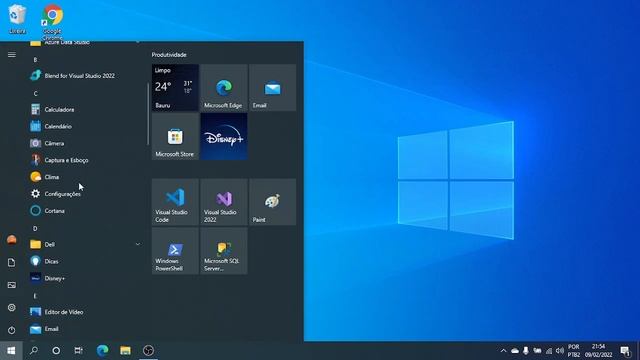This screenshot has height=360, width=640.
Task: Click the Microsoft Edge tile
Action: coord(224,87)
